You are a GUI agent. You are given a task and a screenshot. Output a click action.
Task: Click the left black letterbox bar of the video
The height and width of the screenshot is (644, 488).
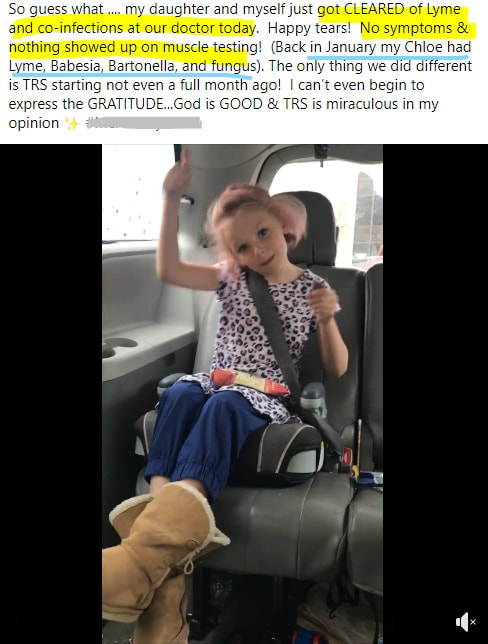51,393
